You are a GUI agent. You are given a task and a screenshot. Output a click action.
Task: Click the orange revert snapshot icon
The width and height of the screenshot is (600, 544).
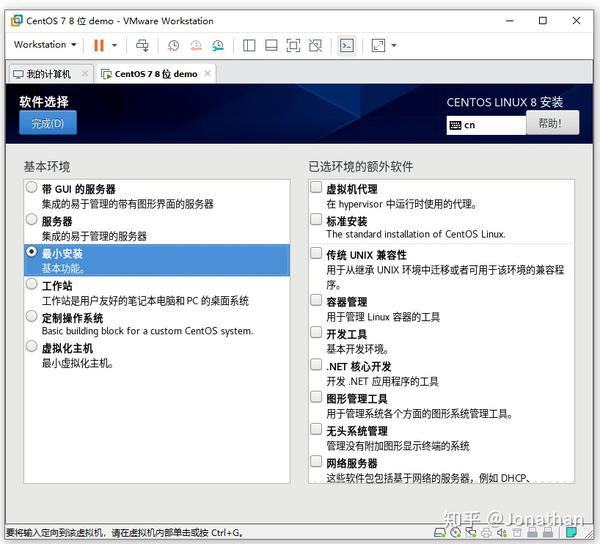tap(196, 46)
